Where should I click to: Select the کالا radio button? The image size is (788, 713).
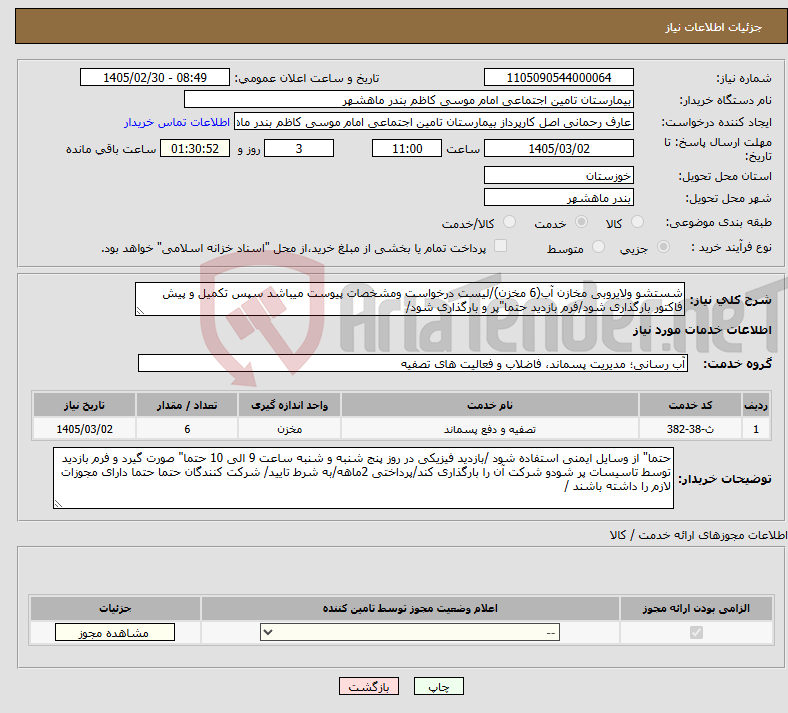tap(637, 222)
